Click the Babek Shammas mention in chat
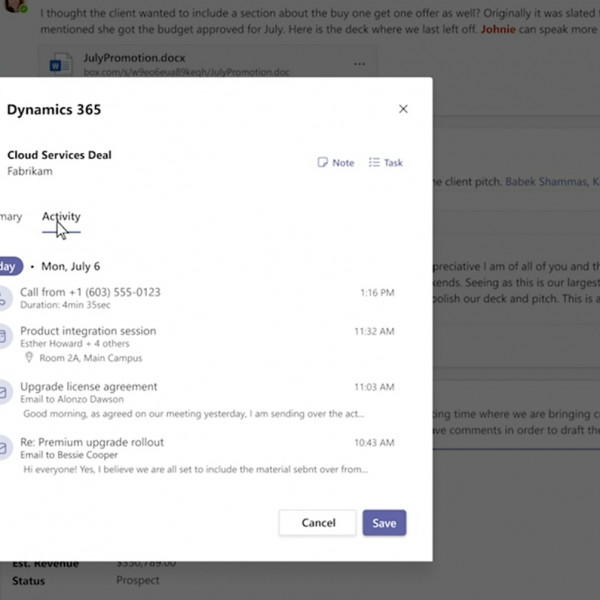 point(546,181)
